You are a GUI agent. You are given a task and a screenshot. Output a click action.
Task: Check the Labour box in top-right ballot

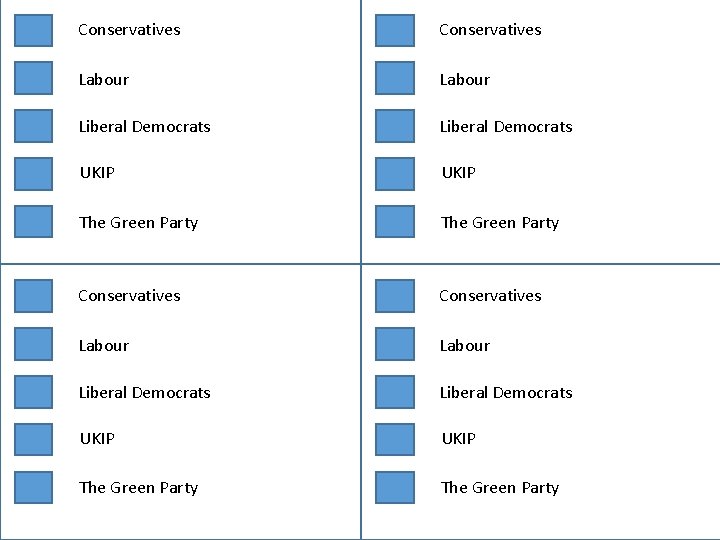point(395,78)
